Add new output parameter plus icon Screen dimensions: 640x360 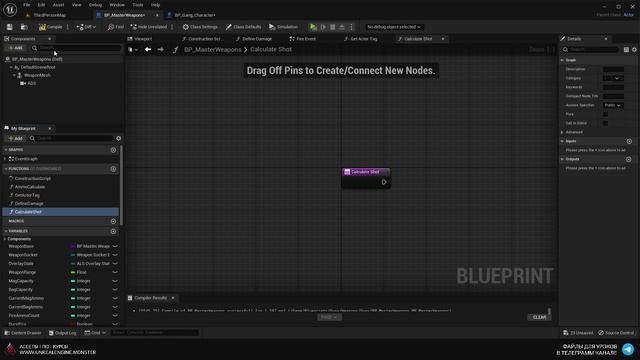click(x=629, y=159)
